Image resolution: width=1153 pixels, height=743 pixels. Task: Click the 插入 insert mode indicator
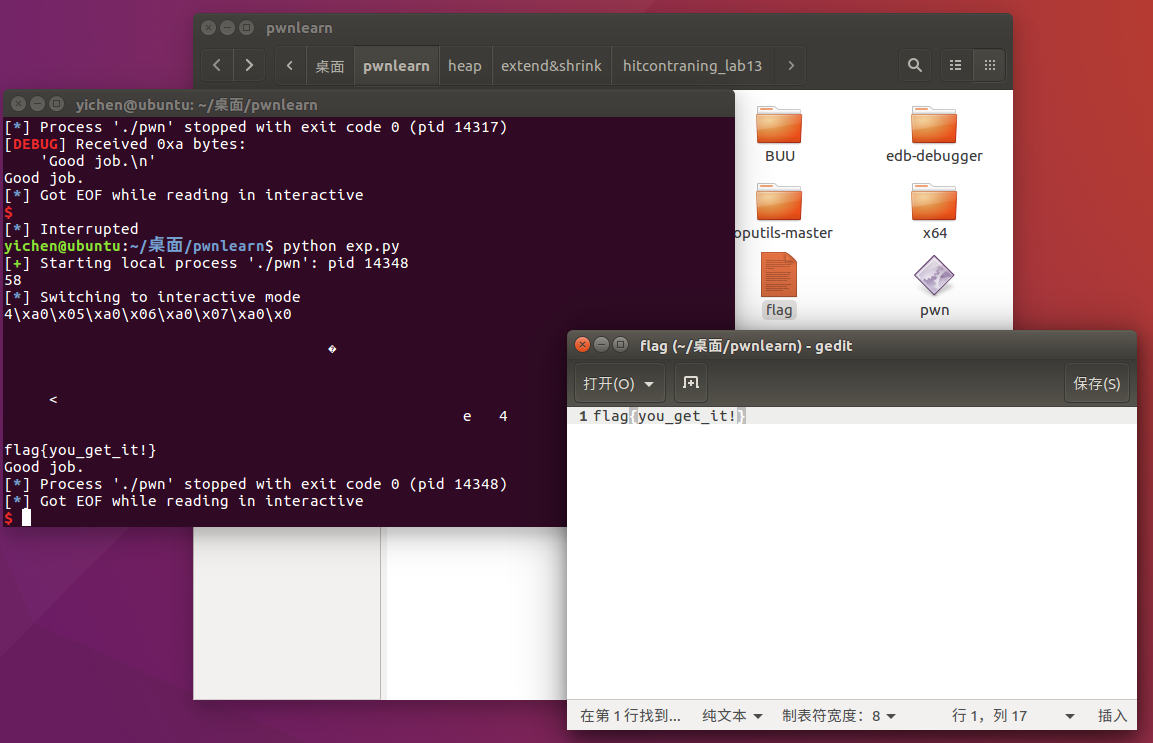(1112, 716)
